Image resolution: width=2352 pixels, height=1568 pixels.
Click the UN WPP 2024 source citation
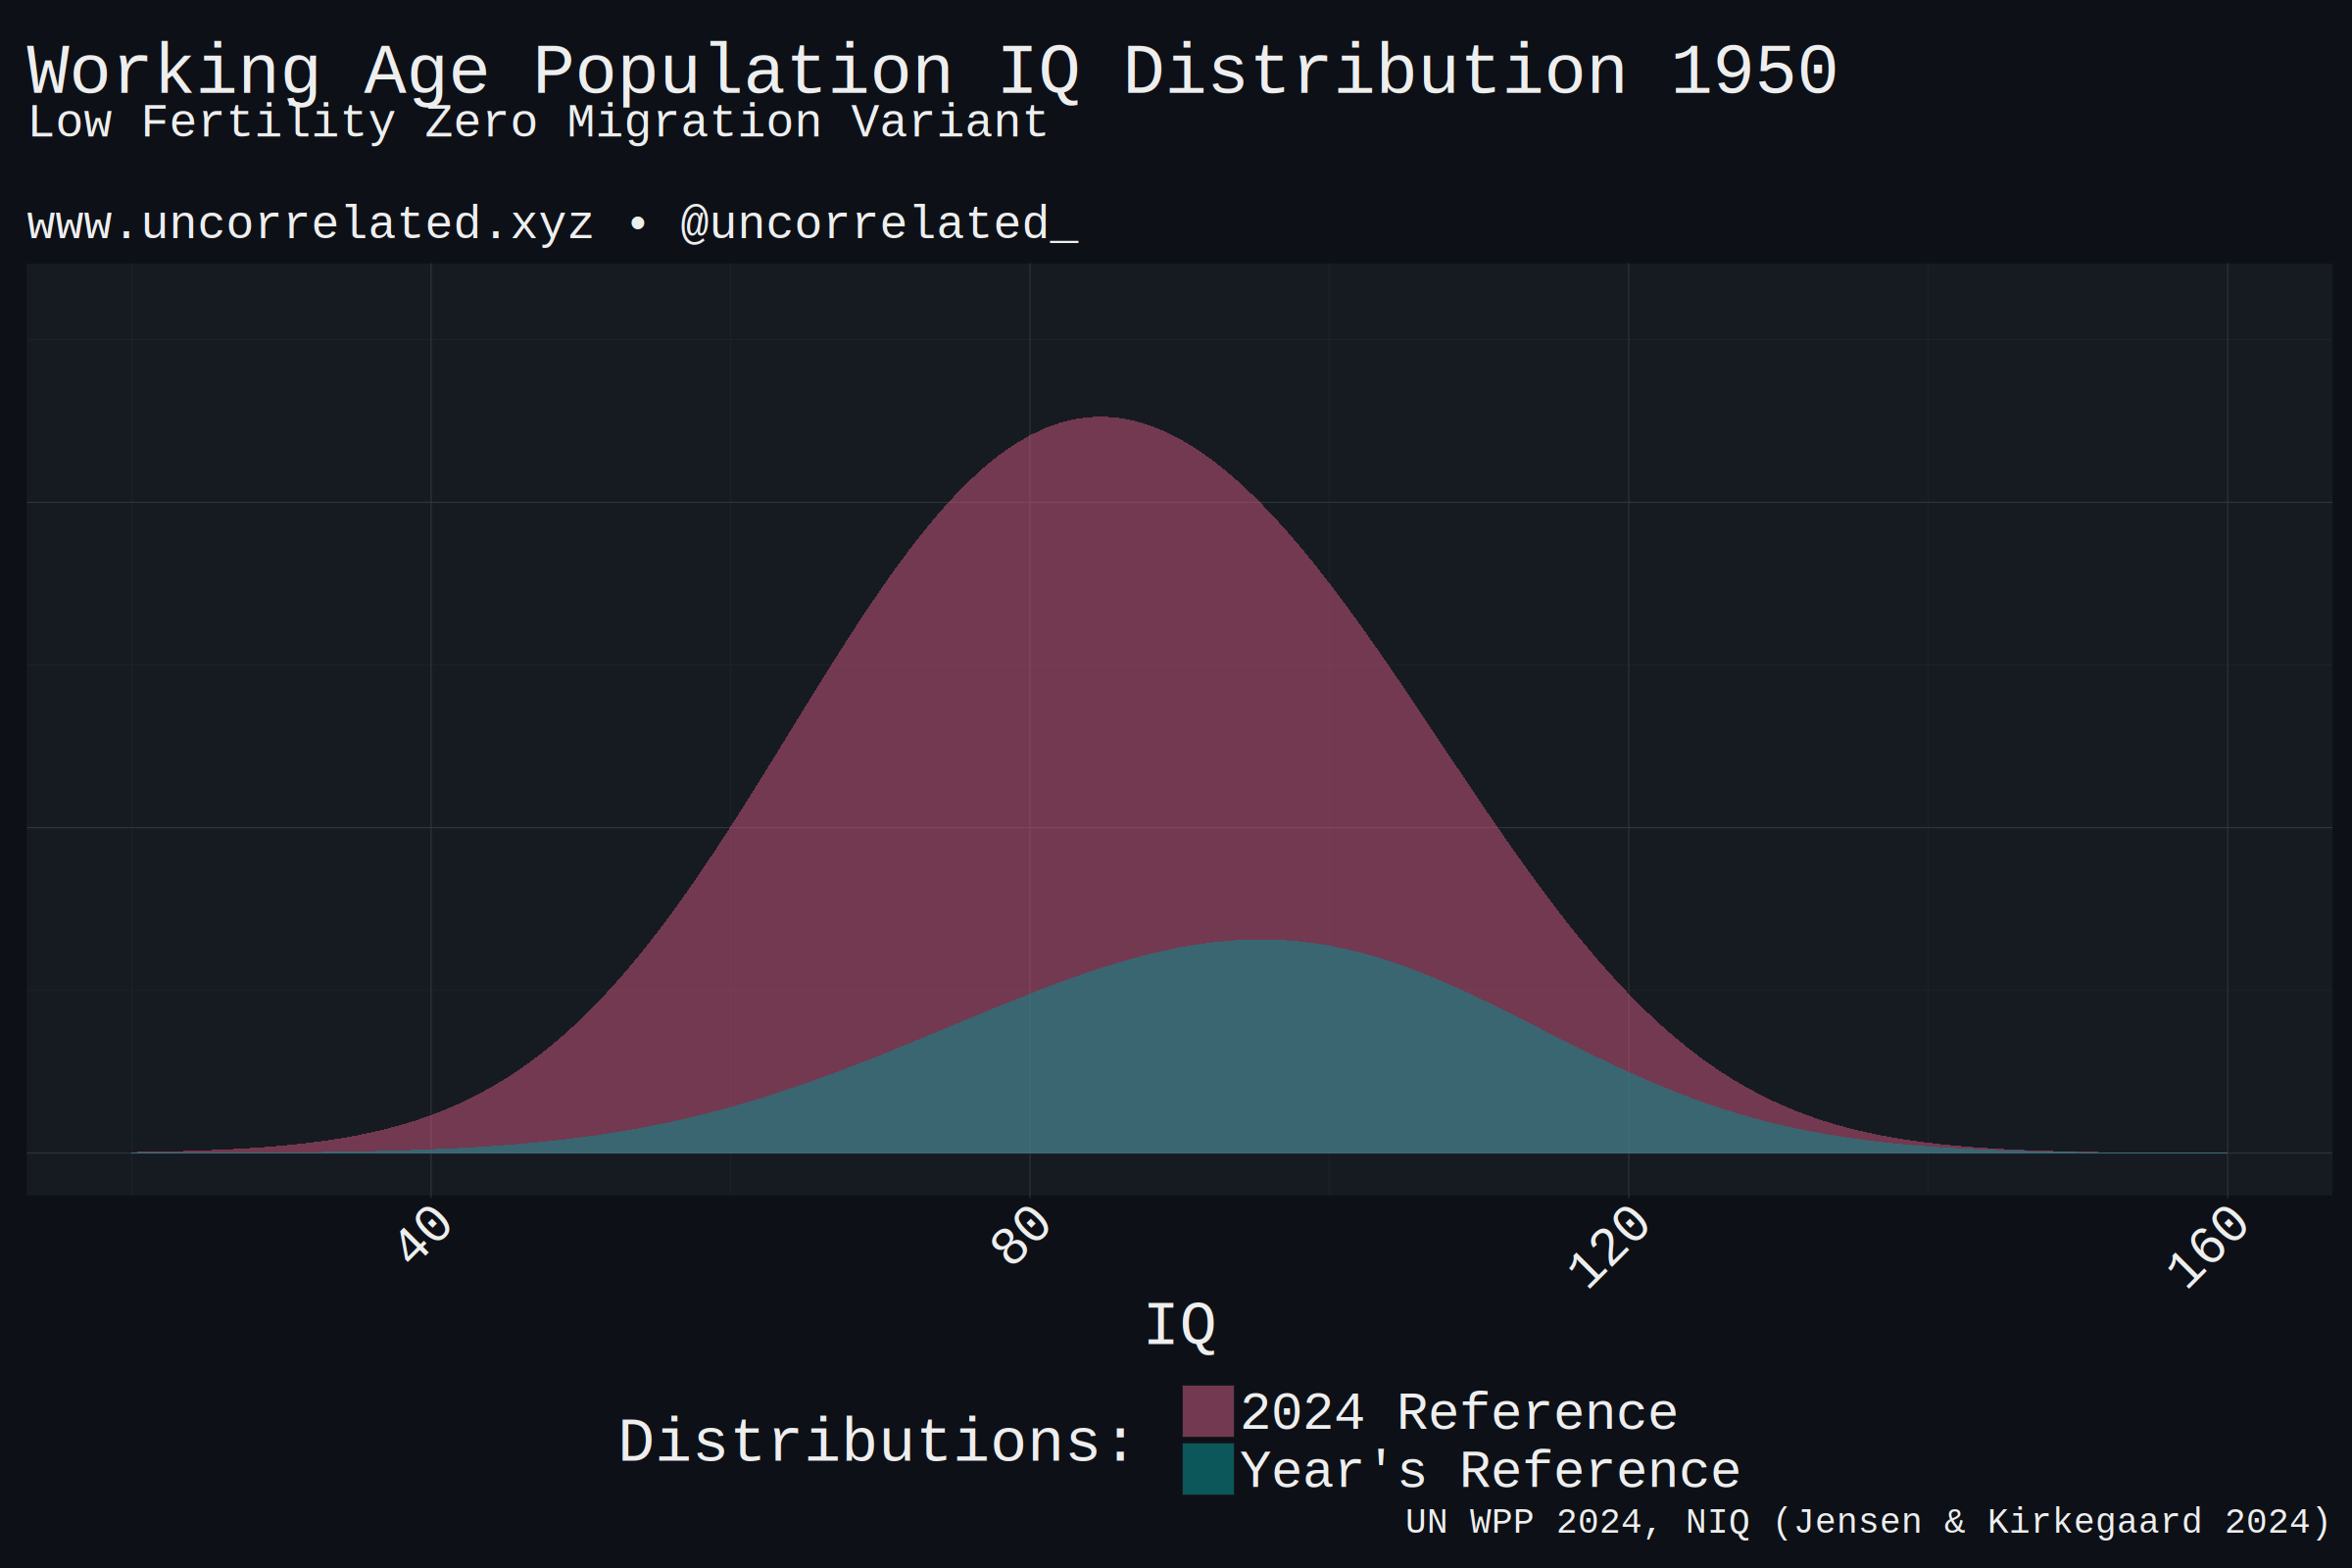tap(1867, 1520)
